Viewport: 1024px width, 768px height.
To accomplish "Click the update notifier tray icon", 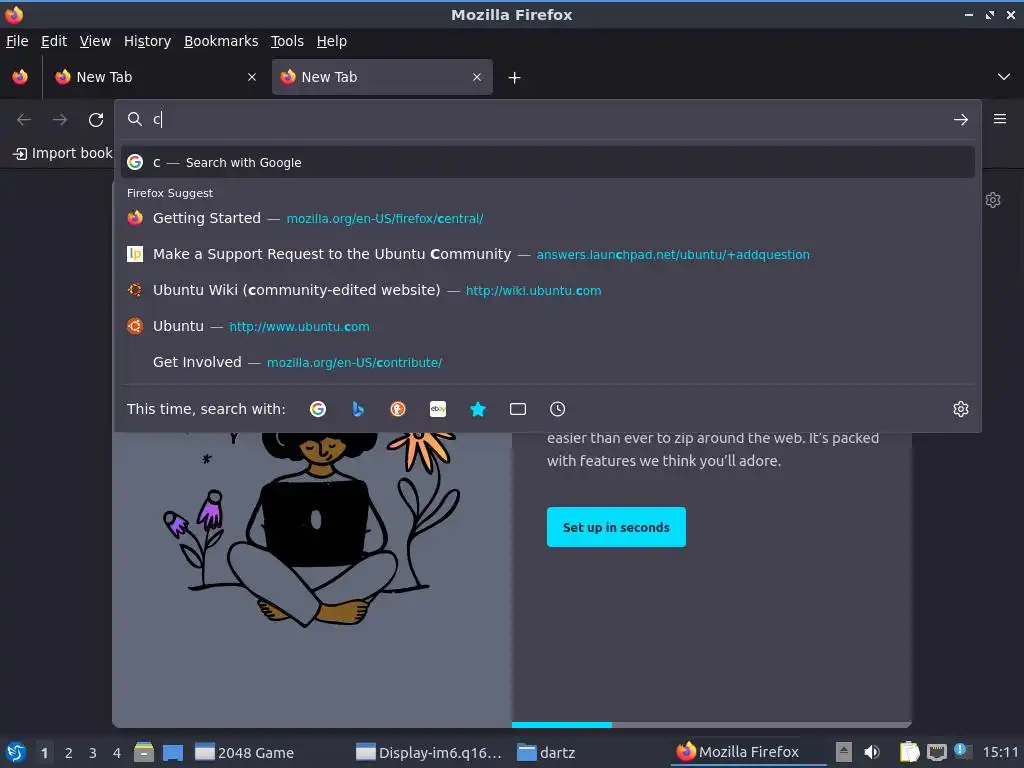I will [x=963, y=751].
